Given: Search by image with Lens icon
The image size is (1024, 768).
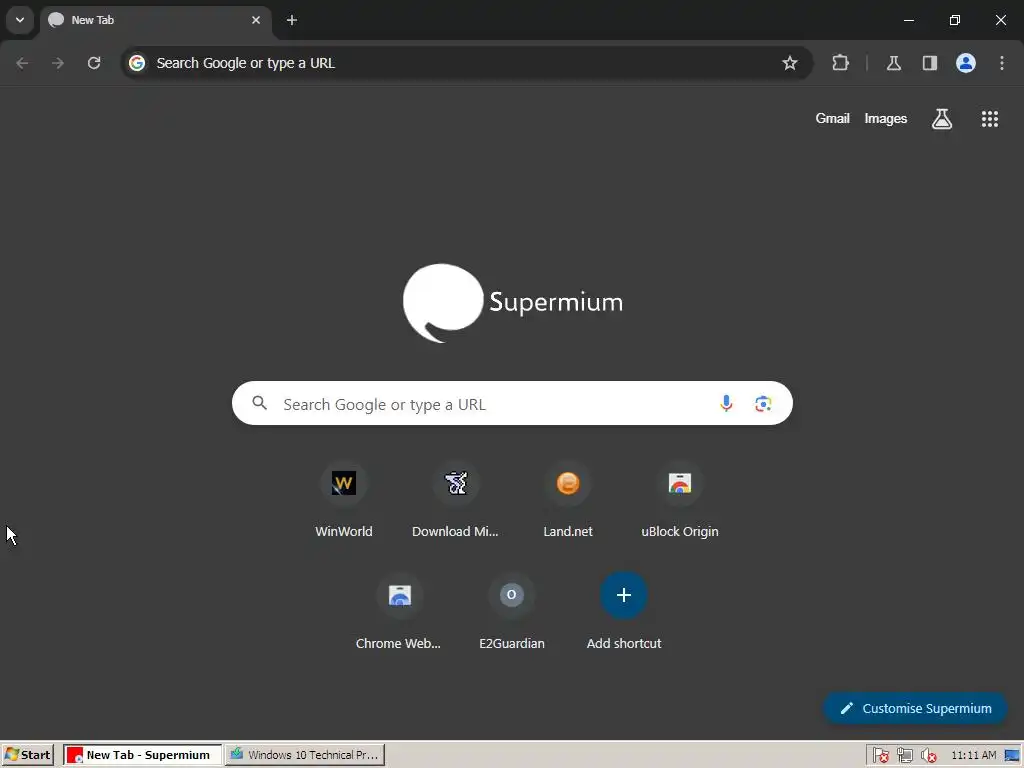Looking at the screenshot, I should point(763,404).
